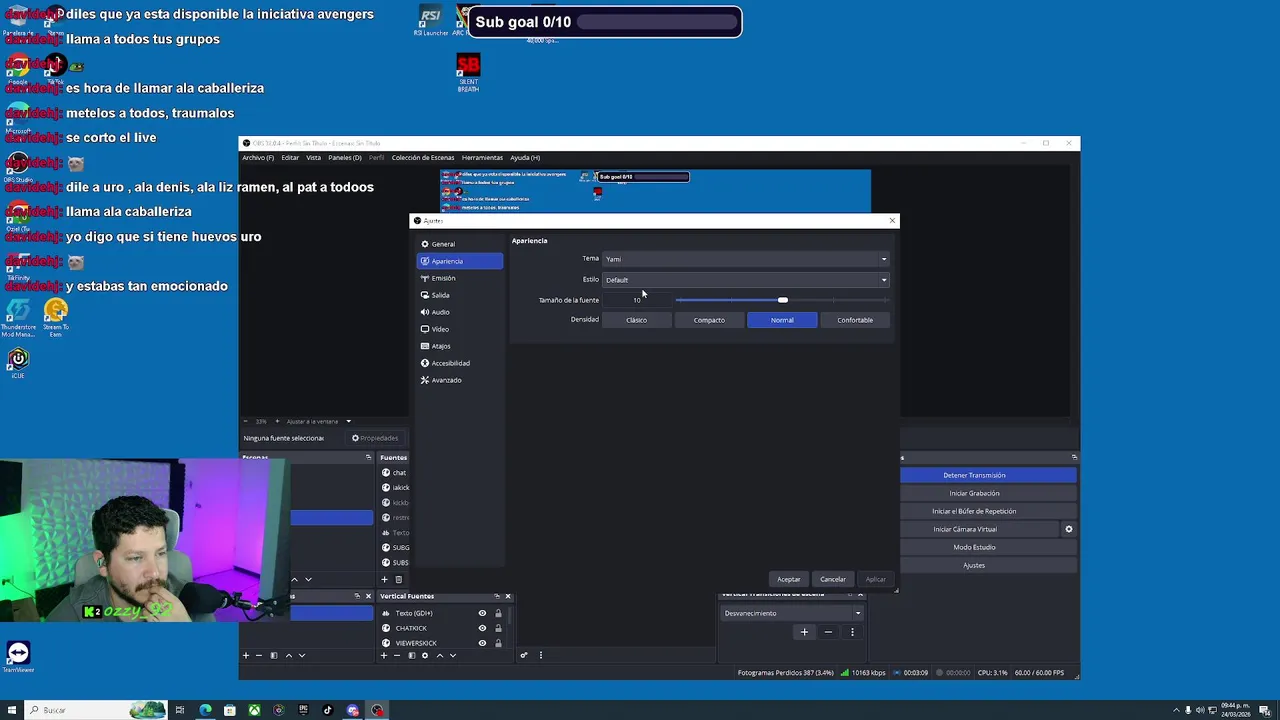The width and height of the screenshot is (1280, 720).
Task: Open RSI Launcher desktop shortcut
Action: [430, 21]
